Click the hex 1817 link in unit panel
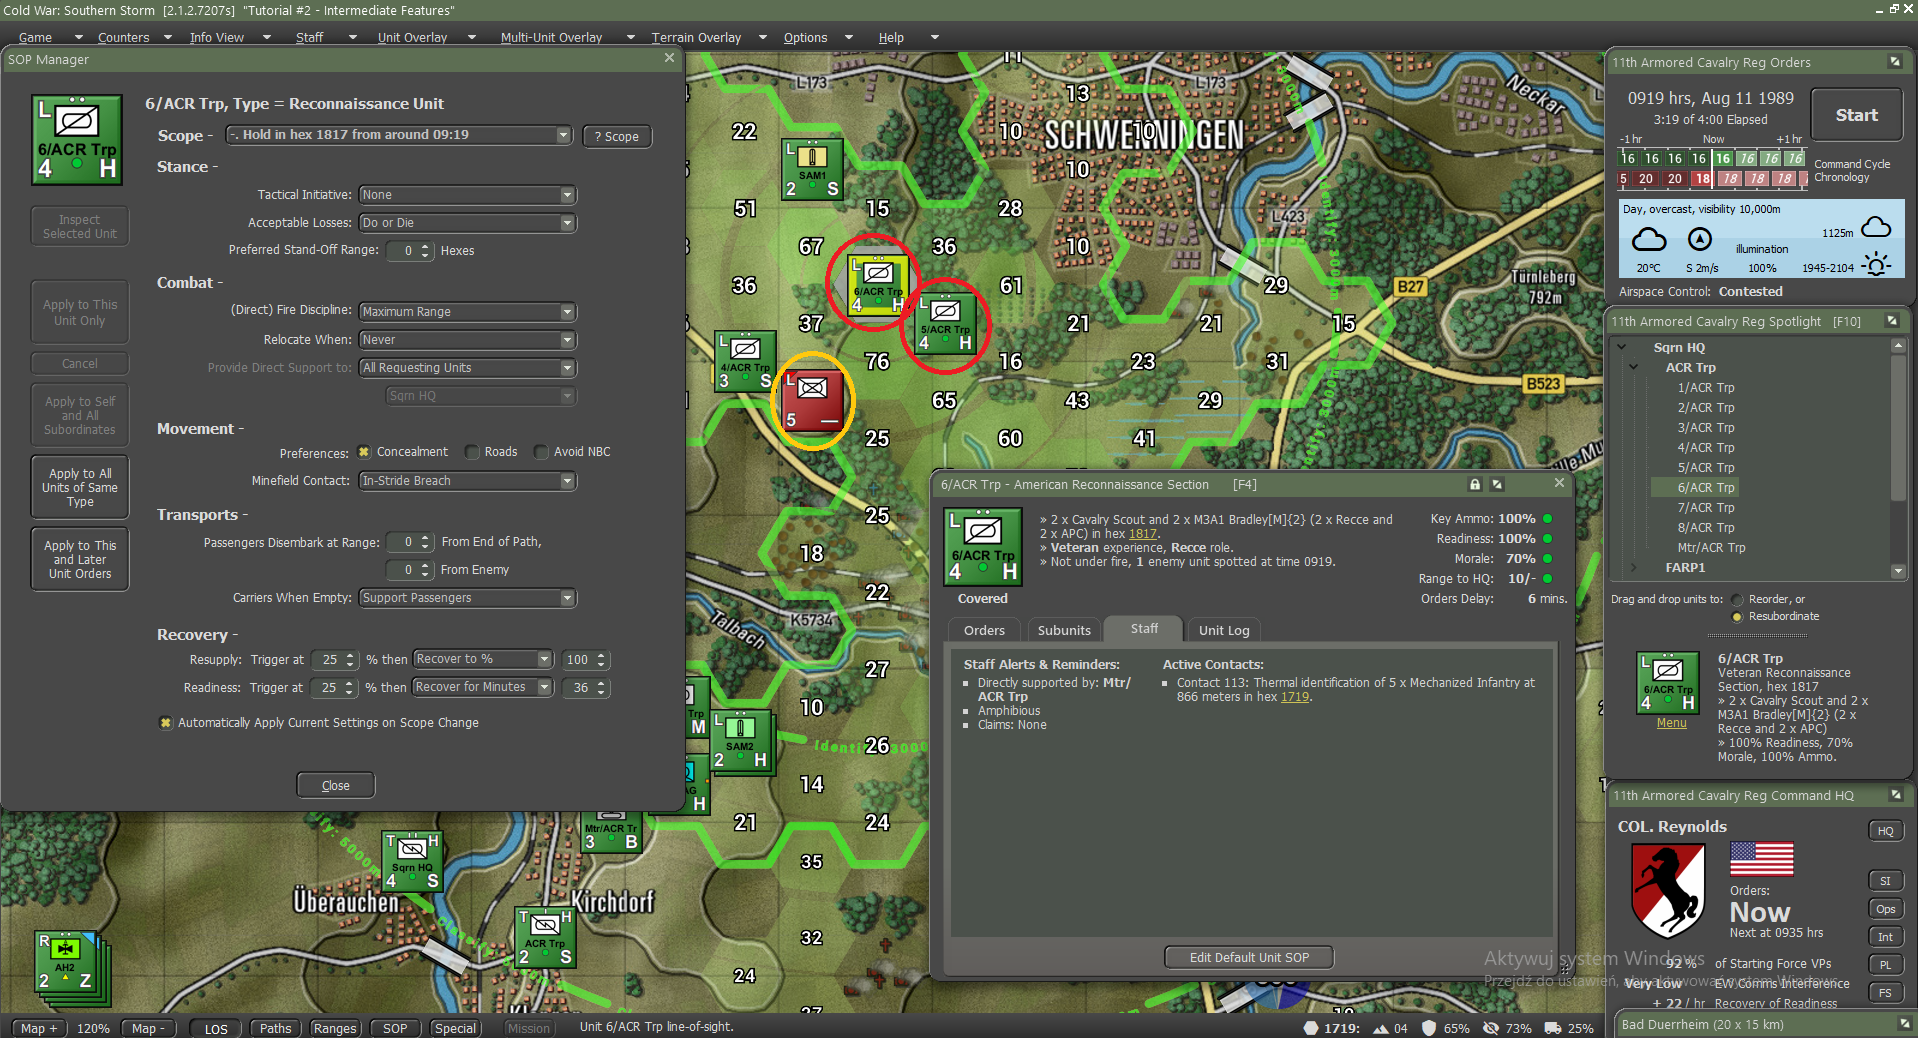Image resolution: width=1918 pixels, height=1038 pixels. (x=1143, y=534)
